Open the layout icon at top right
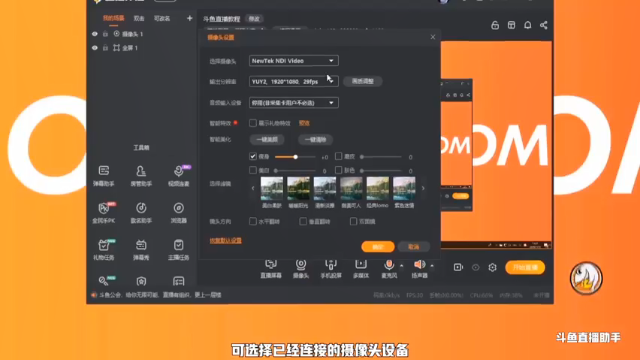The width and height of the screenshot is (640, 360). [511, 25]
